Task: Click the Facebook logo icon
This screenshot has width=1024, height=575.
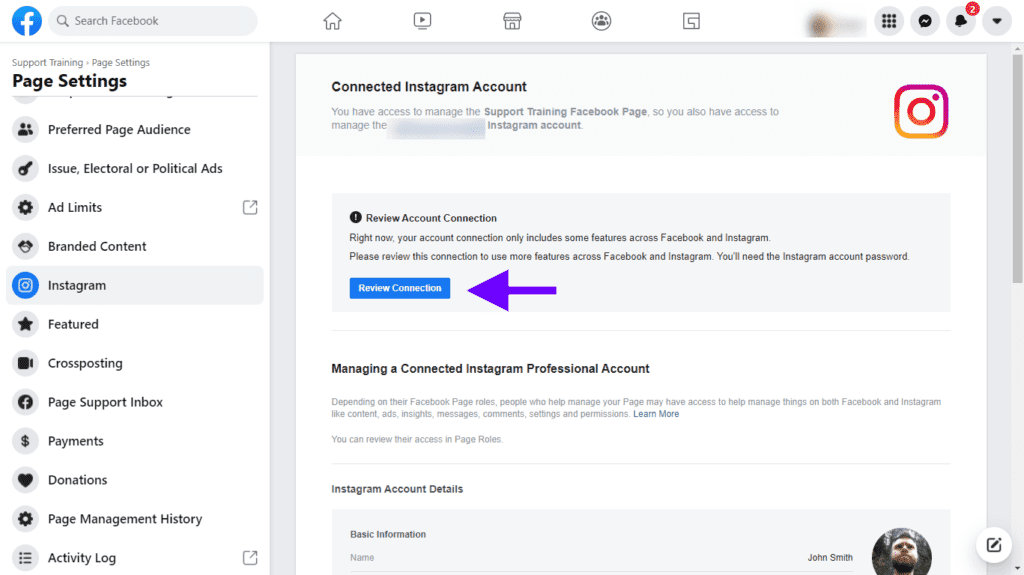Action: tap(26, 21)
